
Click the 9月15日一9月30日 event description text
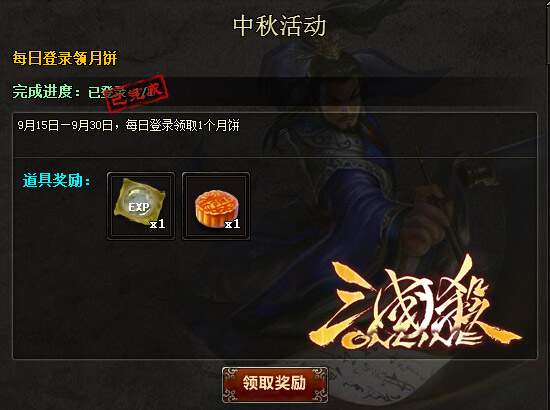tap(128, 125)
